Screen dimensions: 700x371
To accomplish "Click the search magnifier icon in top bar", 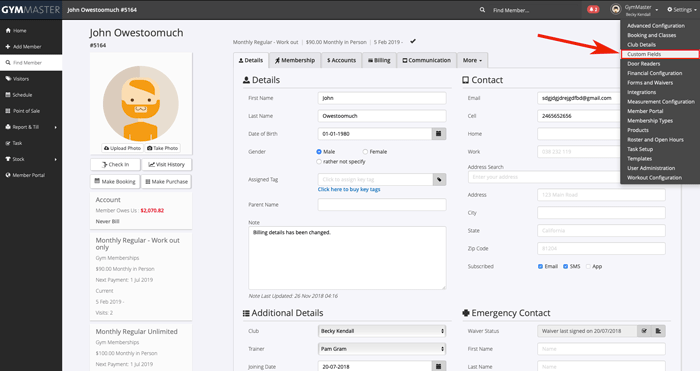I will [x=482, y=9].
